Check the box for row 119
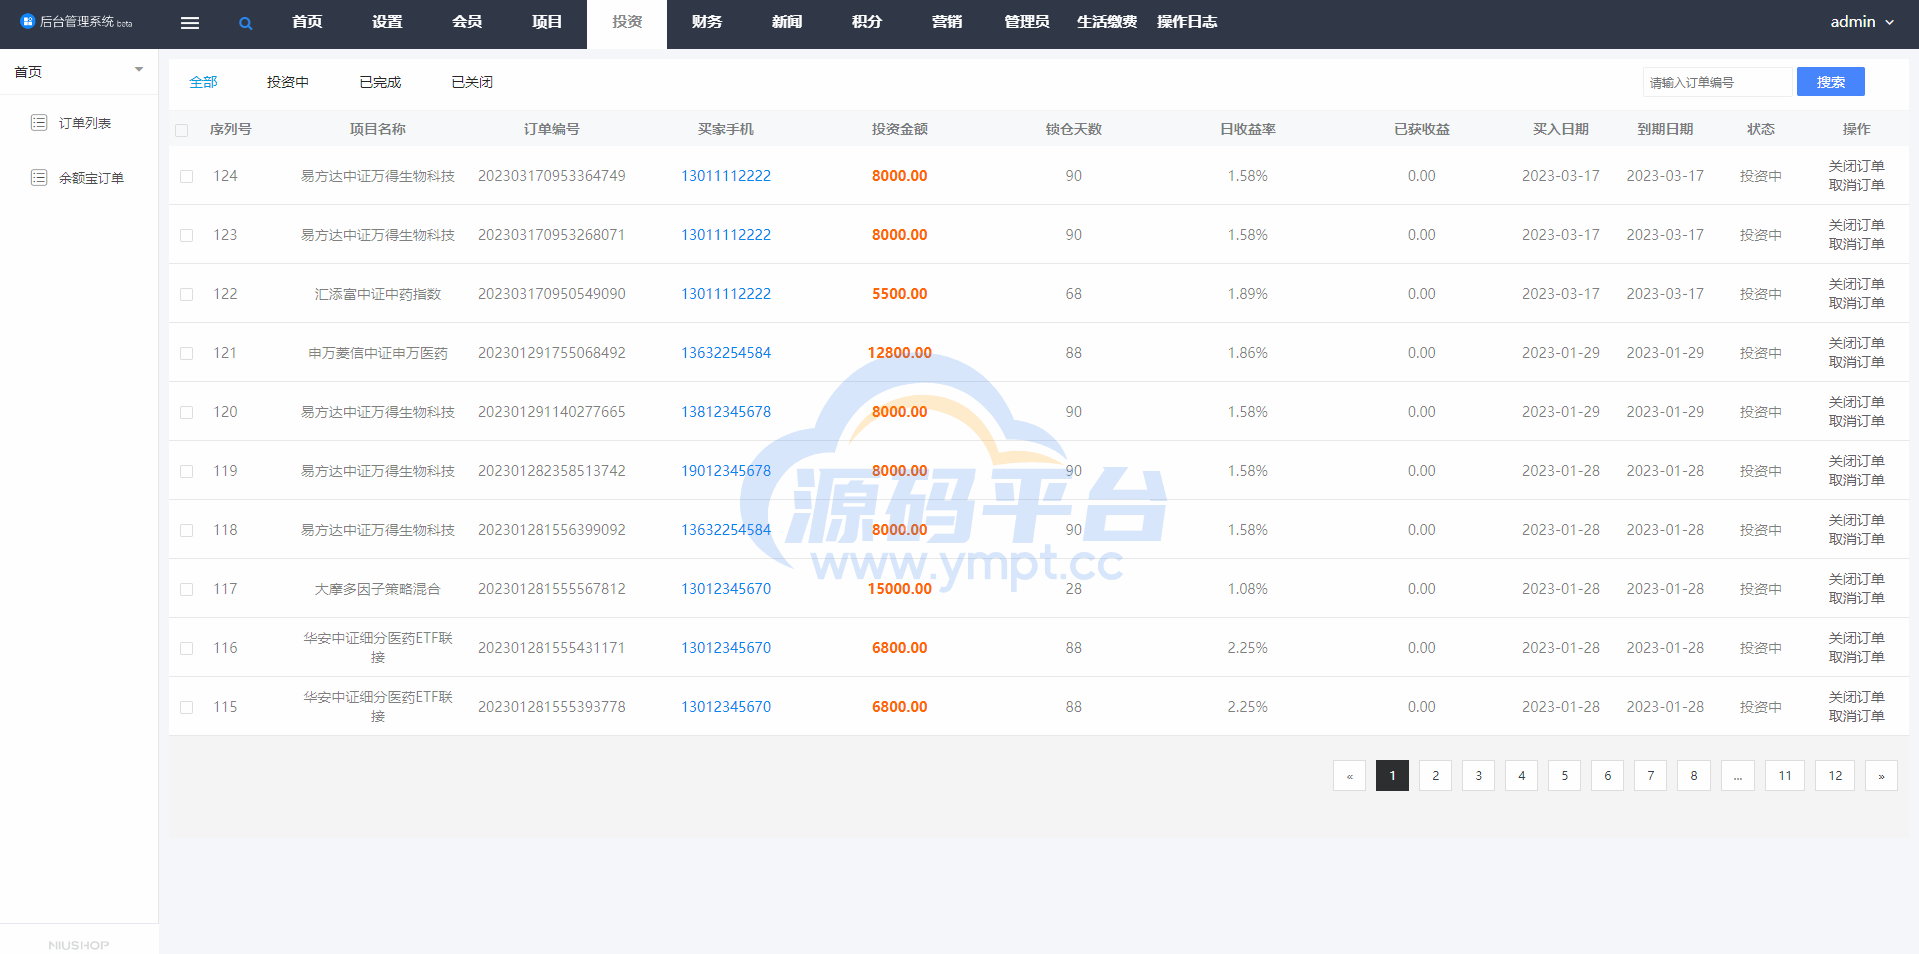Image resolution: width=1919 pixels, height=954 pixels. click(186, 471)
